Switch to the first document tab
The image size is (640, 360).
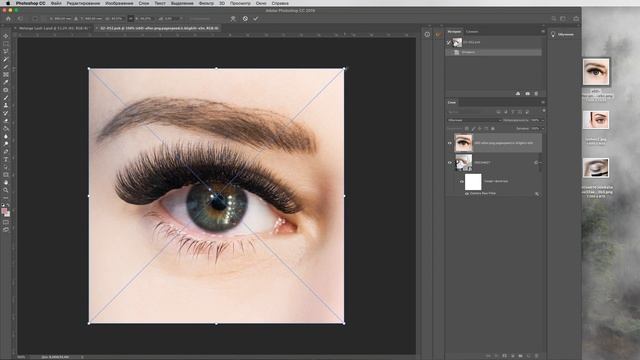coord(53,29)
